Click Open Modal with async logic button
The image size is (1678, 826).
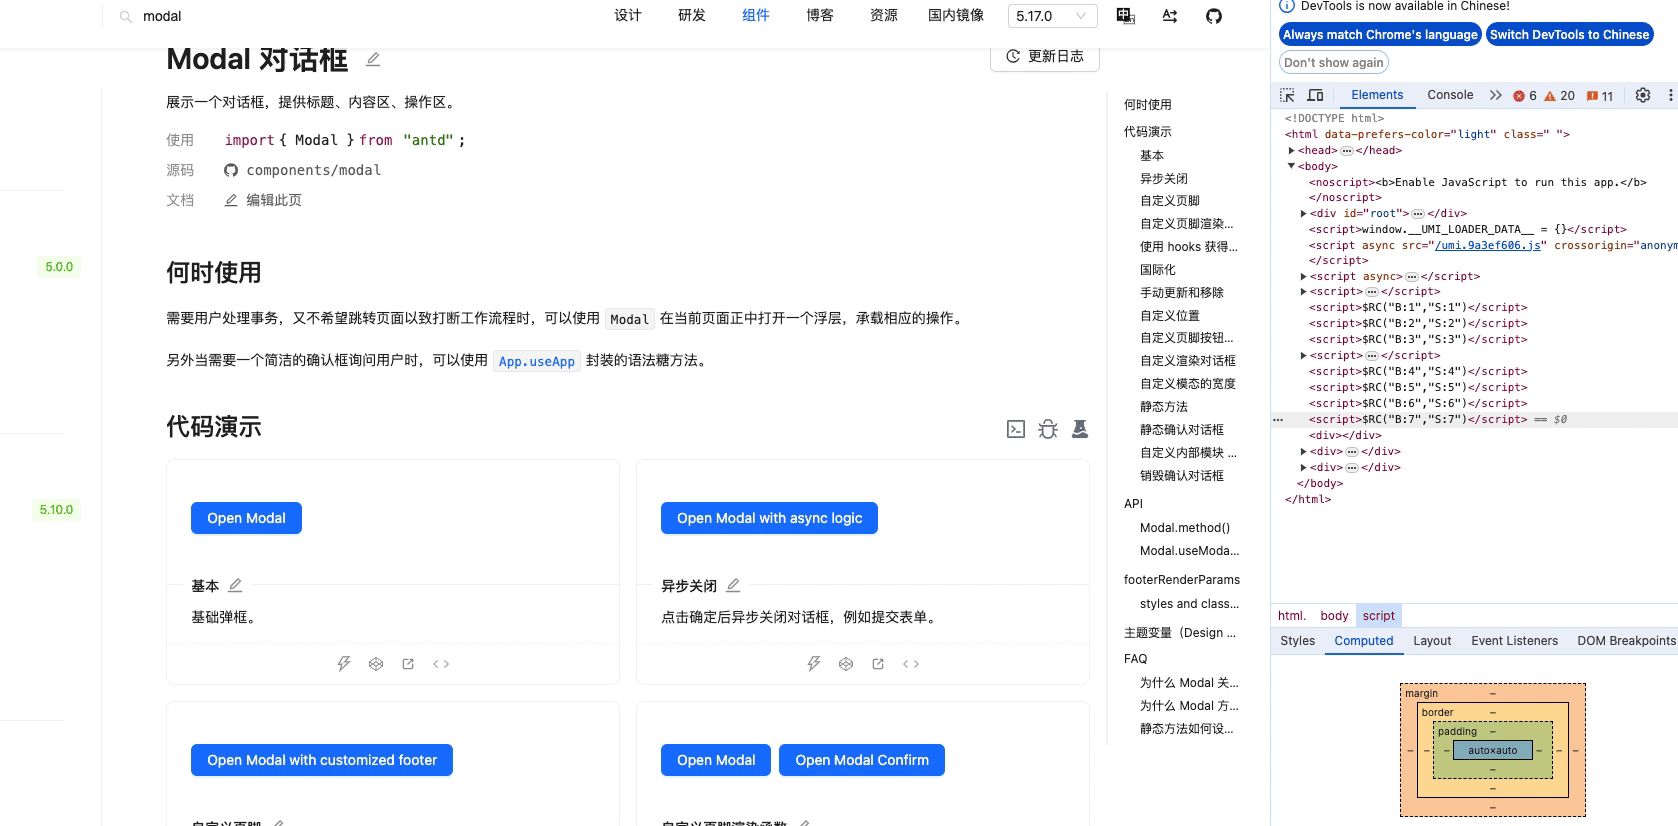(769, 518)
